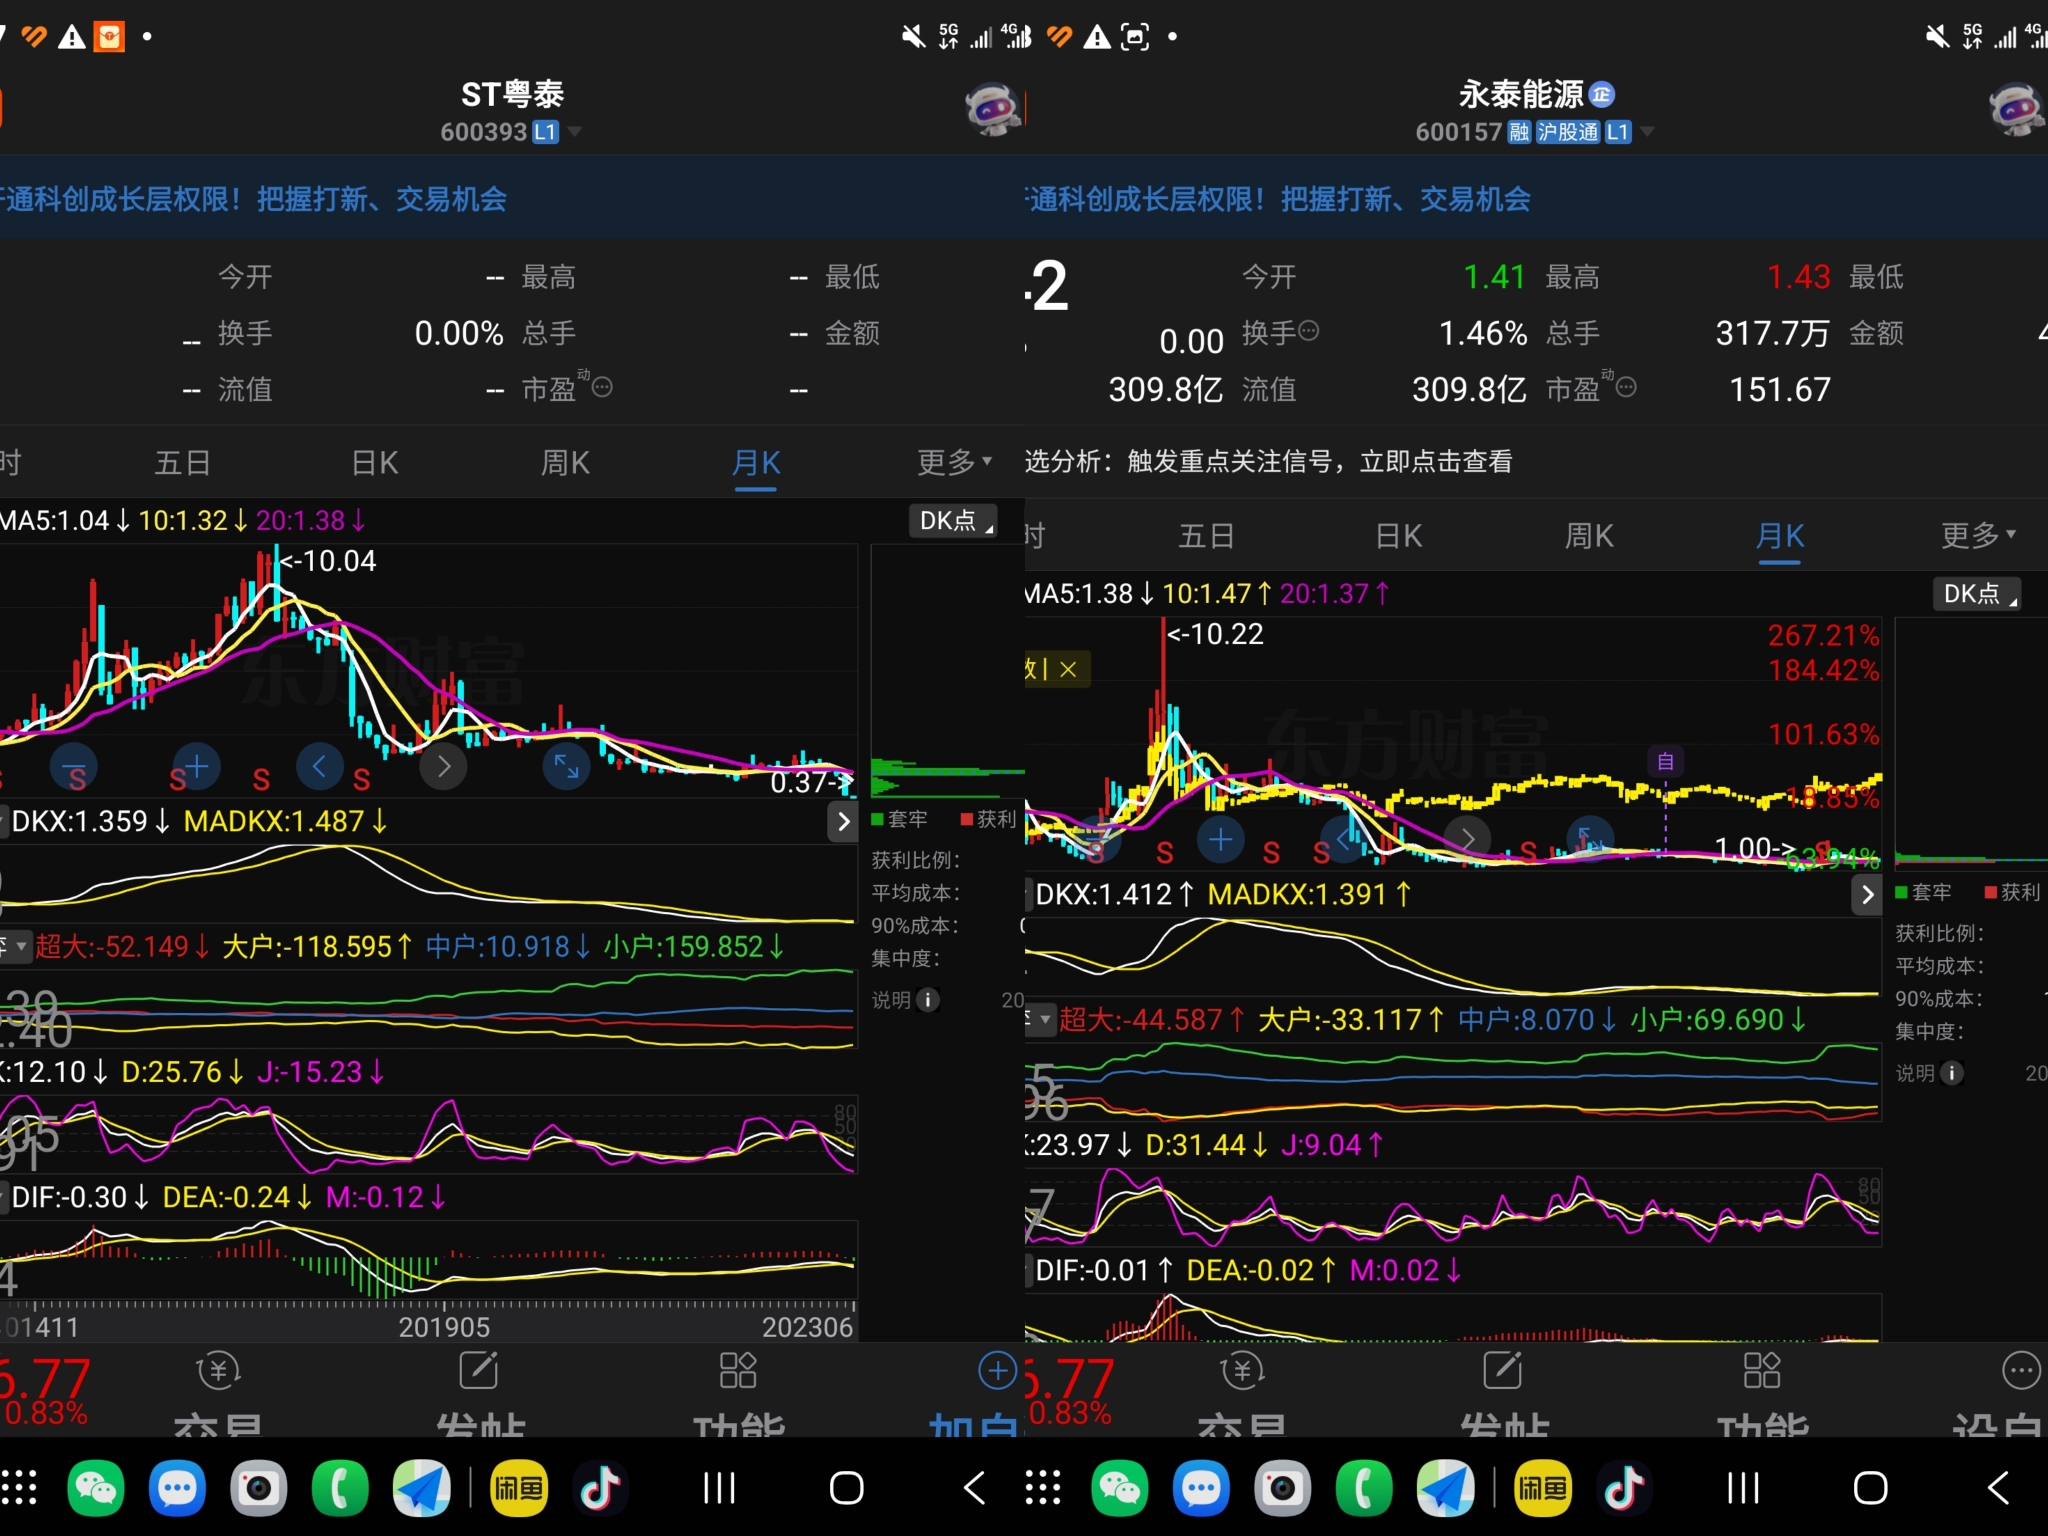This screenshot has width=2048, height=1536.
Task: Expand stock code dropdown arrow beside 600393
Action: [x=574, y=131]
